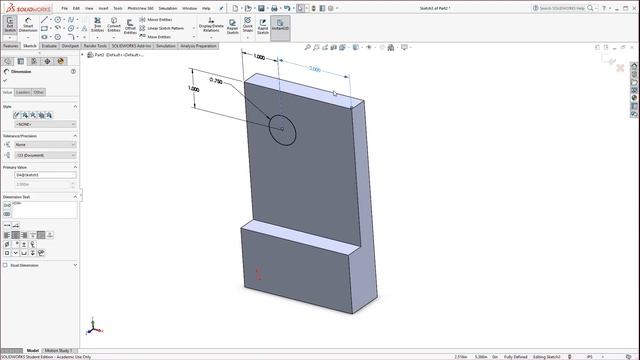Collapse the Dimension Text section
The height and width of the screenshot is (360, 640).
(75, 197)
